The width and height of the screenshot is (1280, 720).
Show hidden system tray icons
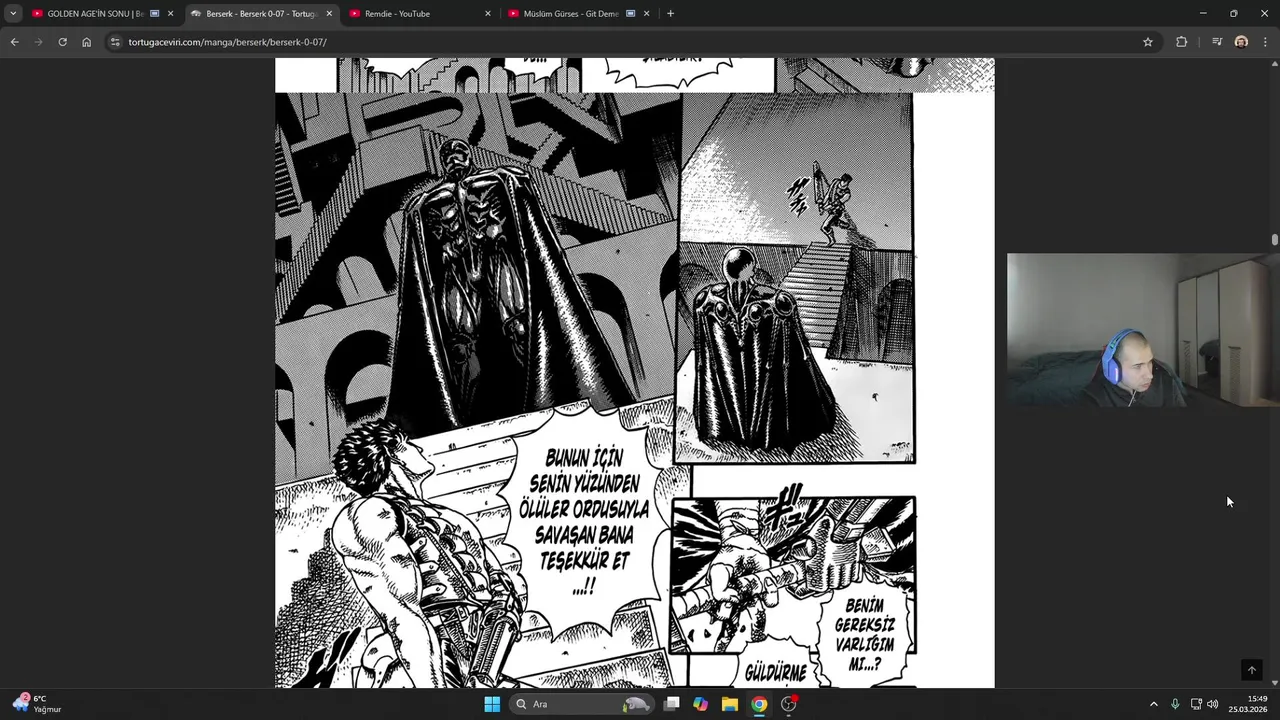(1153, 704)
